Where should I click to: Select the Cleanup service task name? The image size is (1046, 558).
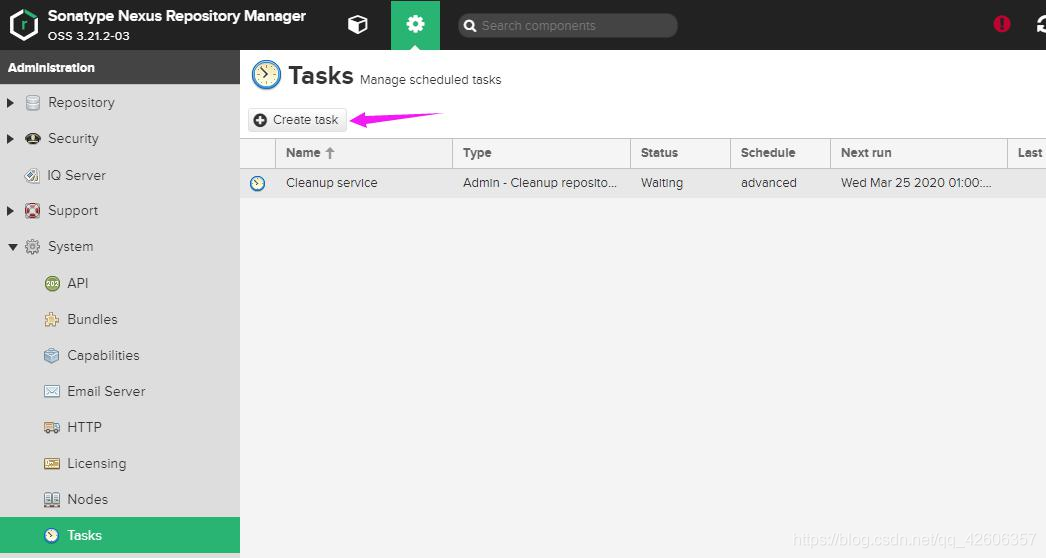point(332,183)
